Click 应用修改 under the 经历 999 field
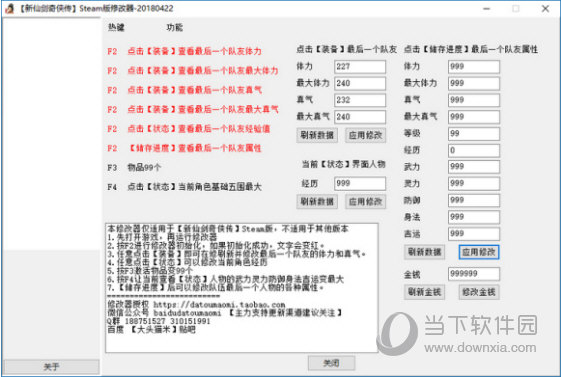 coord(366,202)
